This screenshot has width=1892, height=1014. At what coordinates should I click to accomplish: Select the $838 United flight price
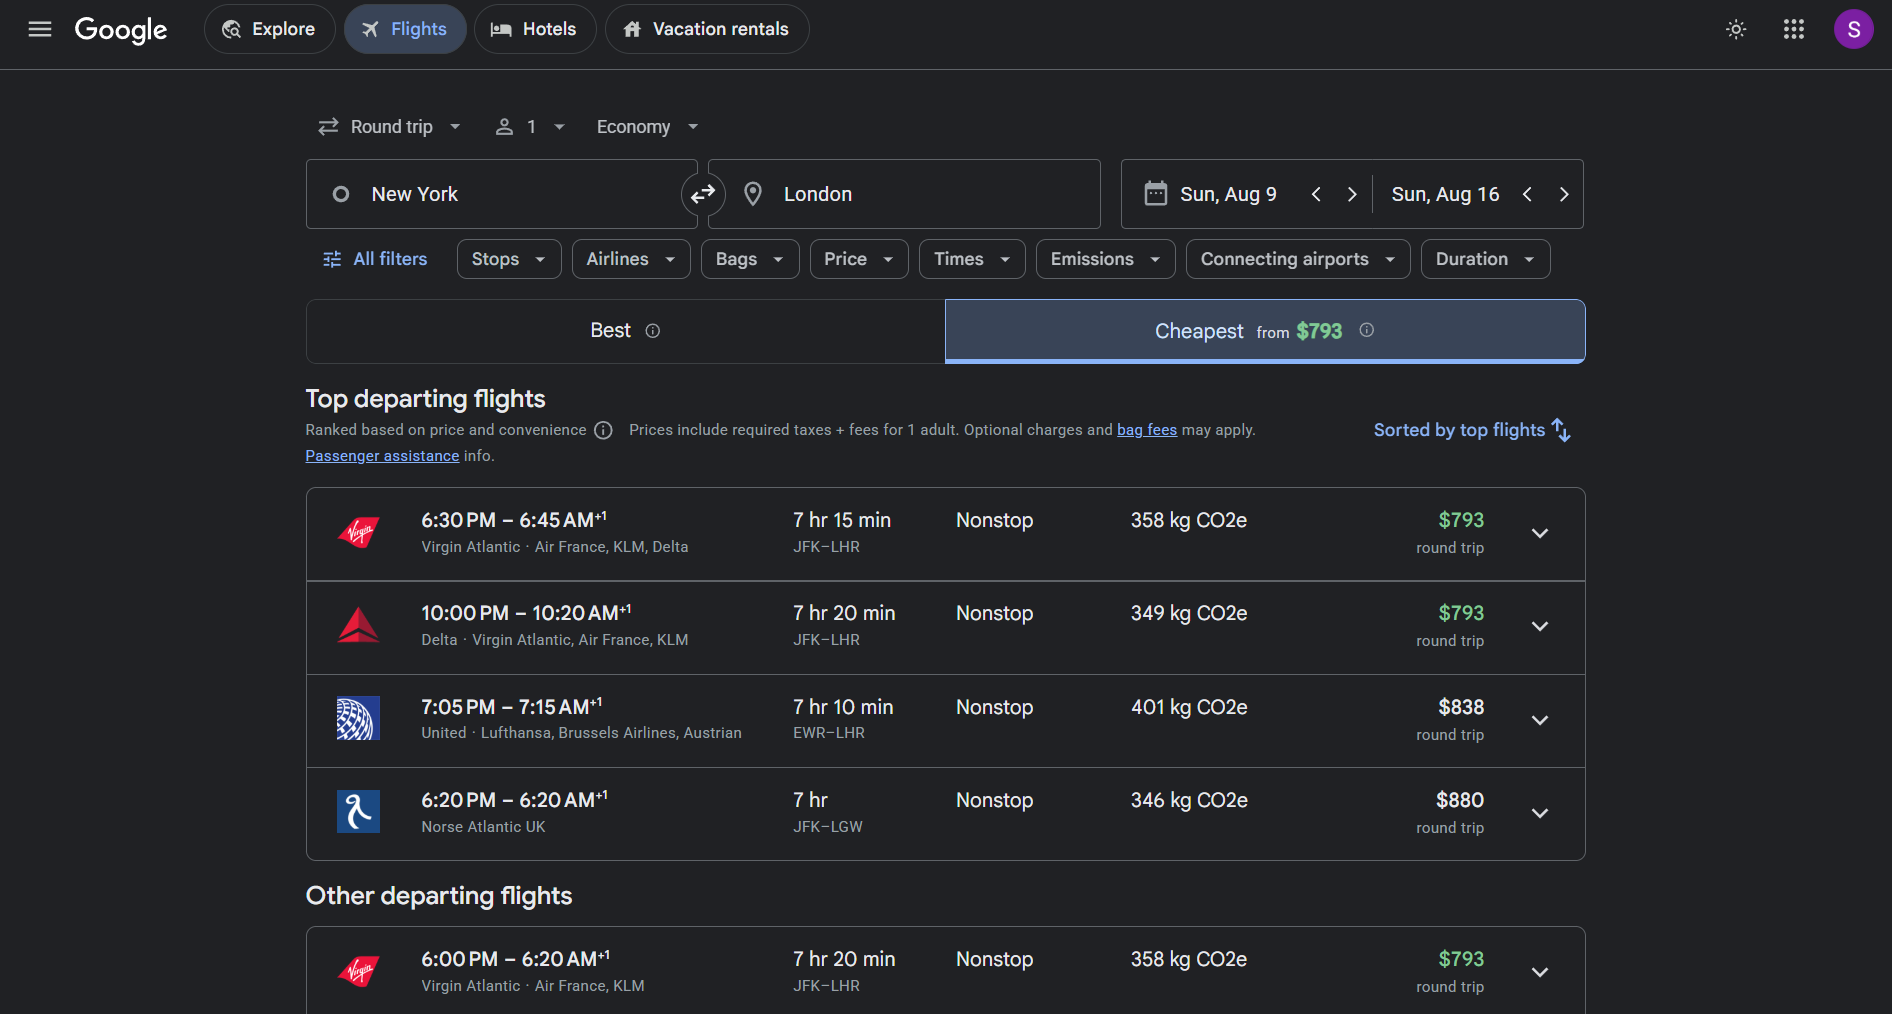point(1461,707)
